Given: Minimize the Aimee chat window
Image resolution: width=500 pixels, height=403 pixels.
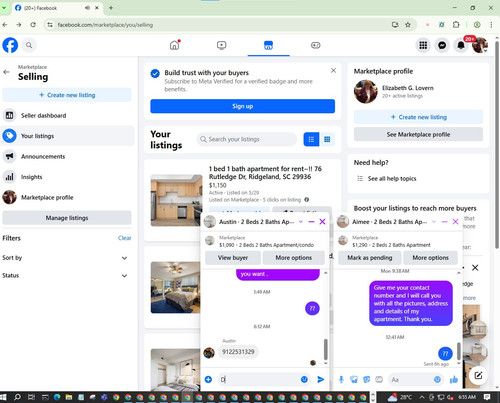Looking at the screenshot, I should 444,222.
